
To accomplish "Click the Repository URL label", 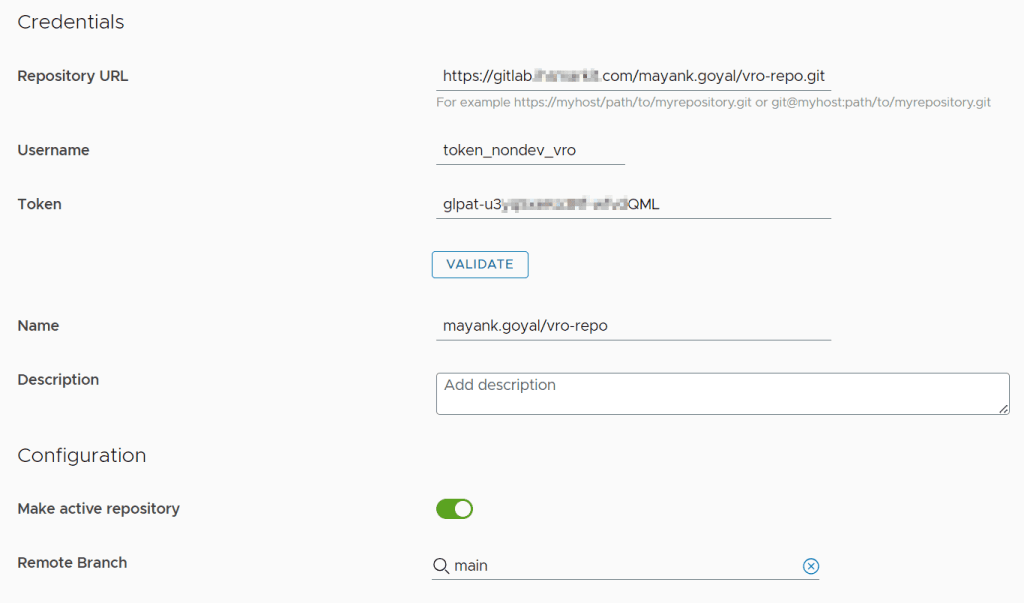I will tap(73, 76).
